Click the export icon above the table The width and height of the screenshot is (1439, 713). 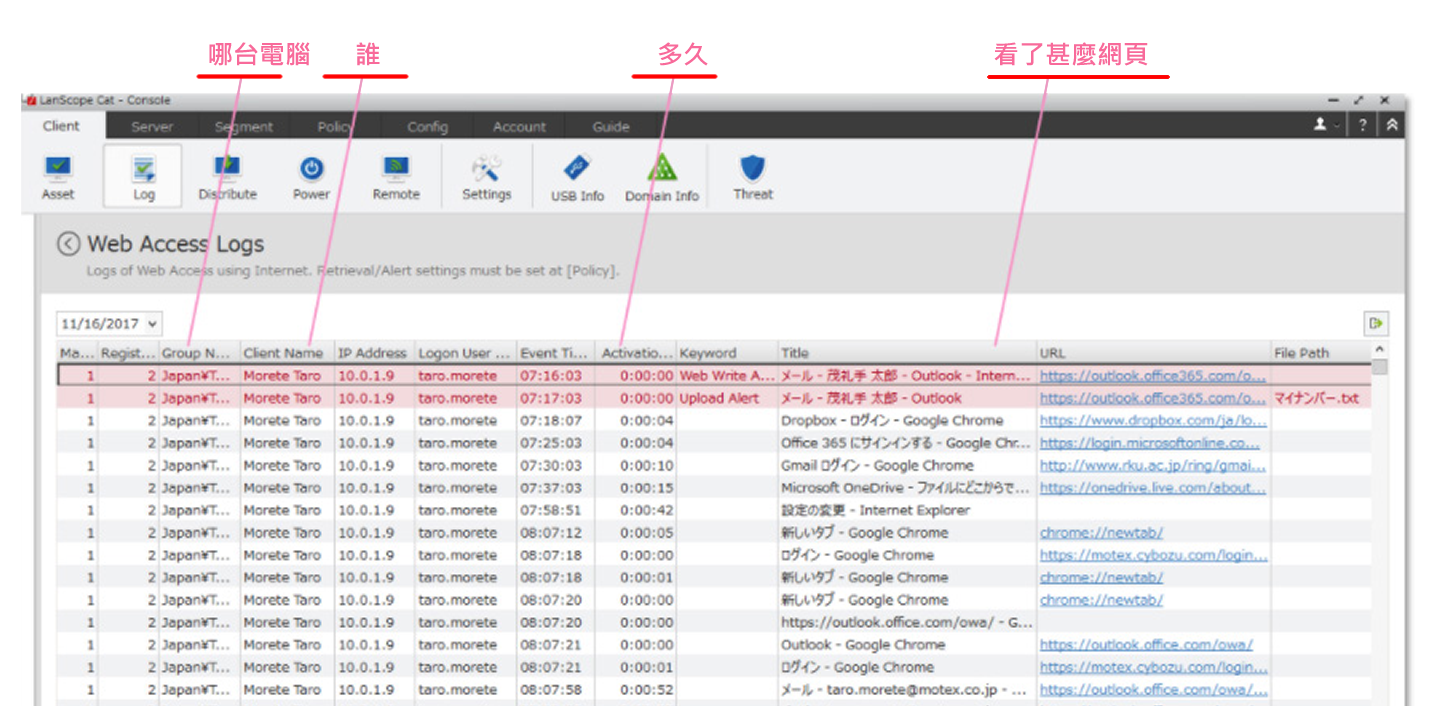tap(1377, 323)
